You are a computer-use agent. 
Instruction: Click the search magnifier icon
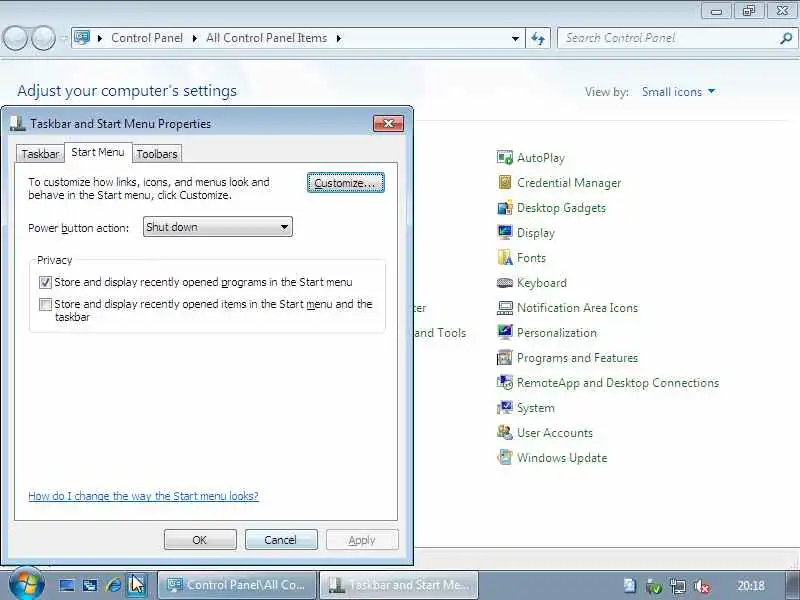[786, 38]
